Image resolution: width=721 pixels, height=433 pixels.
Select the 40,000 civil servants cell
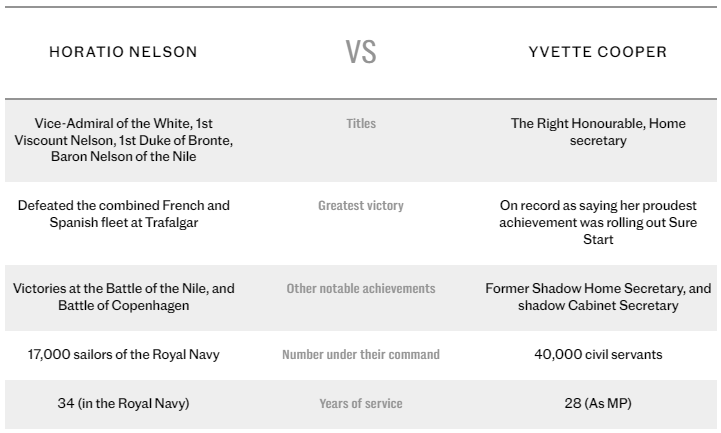click(x=598, y=354)
